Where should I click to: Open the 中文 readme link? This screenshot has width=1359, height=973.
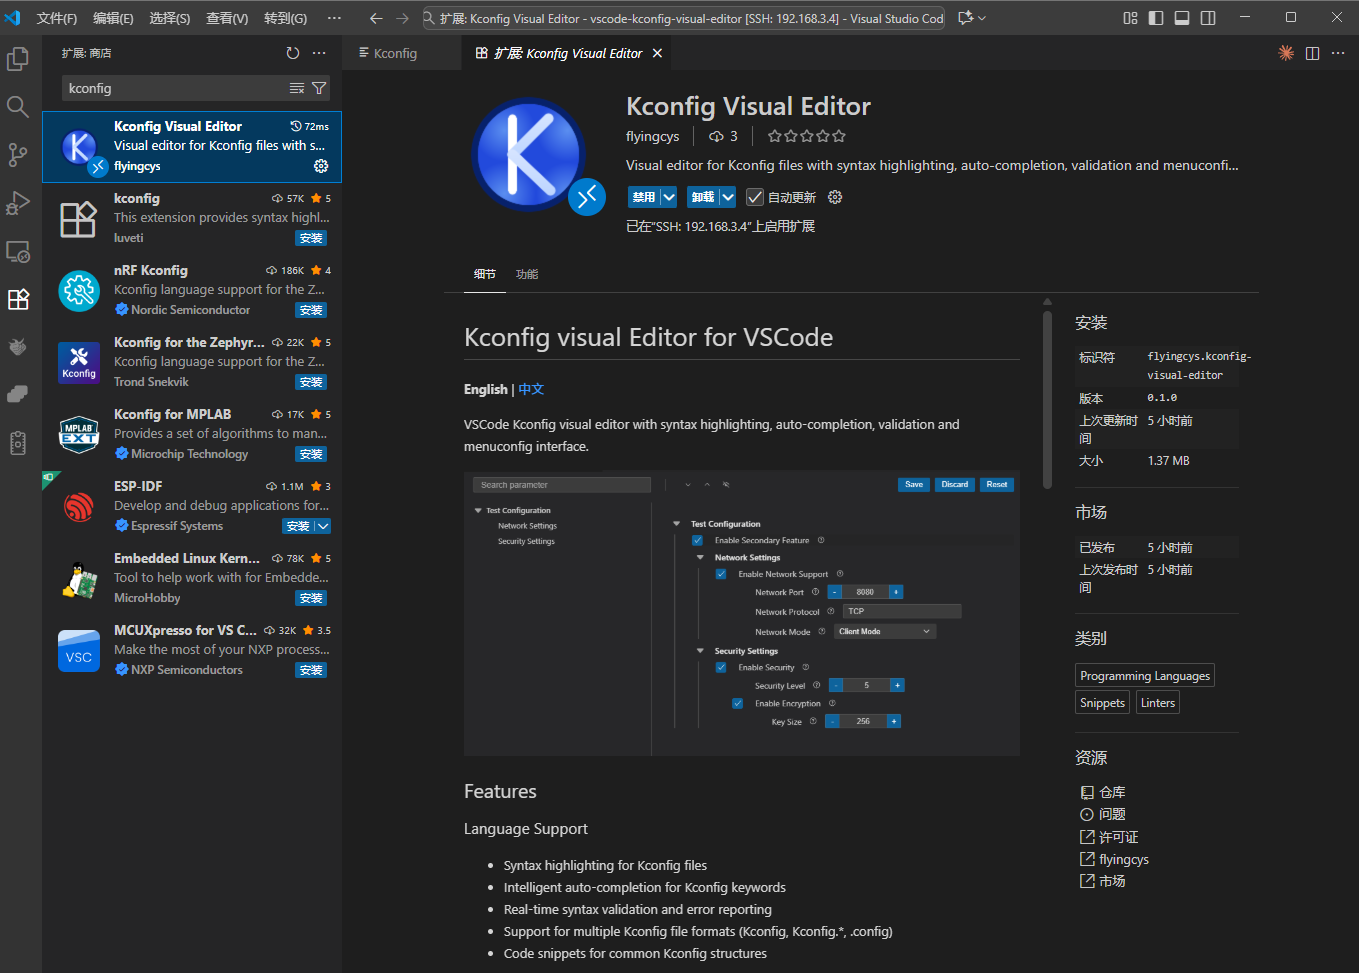click(531, 389)
